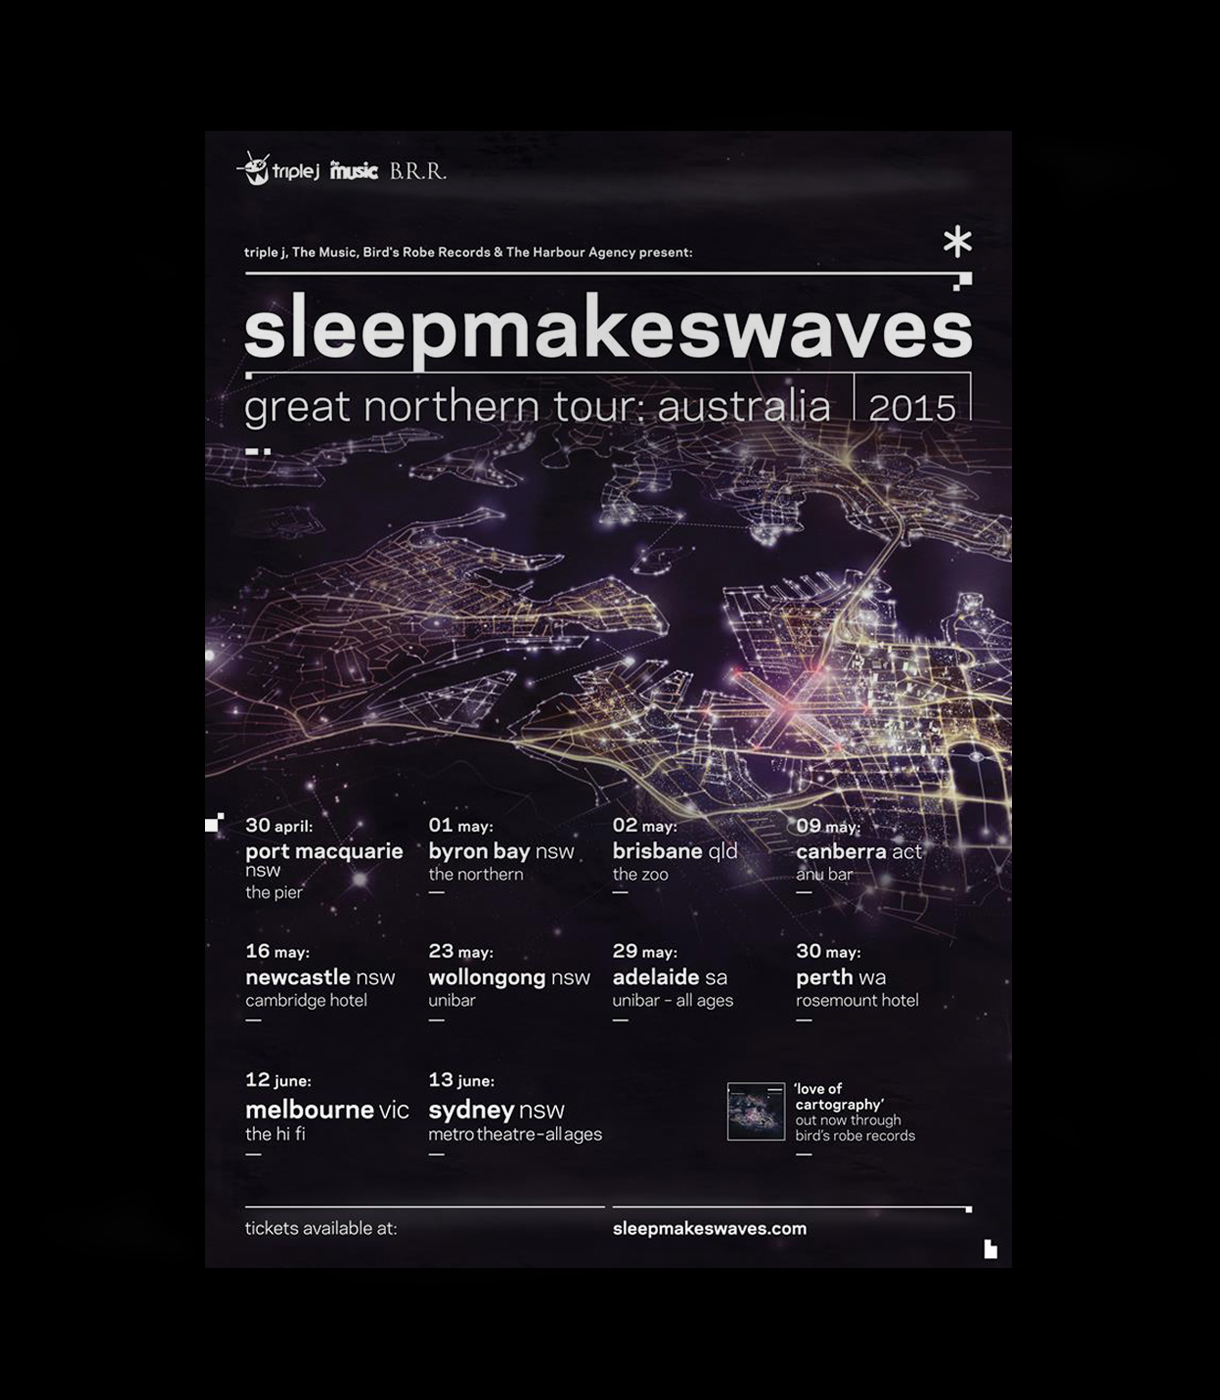Select the 'cambridge hotel' venue text
The width and height of the screenshot is (1220, 1400).
click(306, 1000)
